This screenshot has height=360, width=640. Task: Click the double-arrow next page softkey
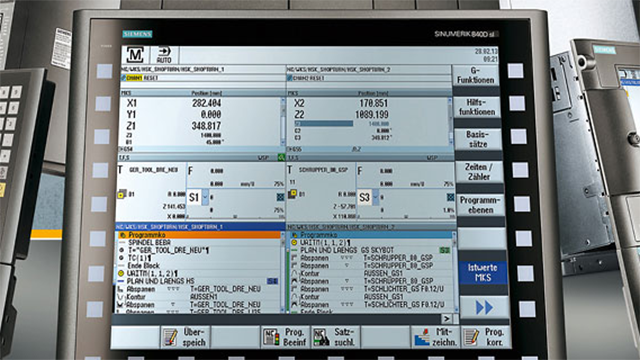[x=484, y=307]
